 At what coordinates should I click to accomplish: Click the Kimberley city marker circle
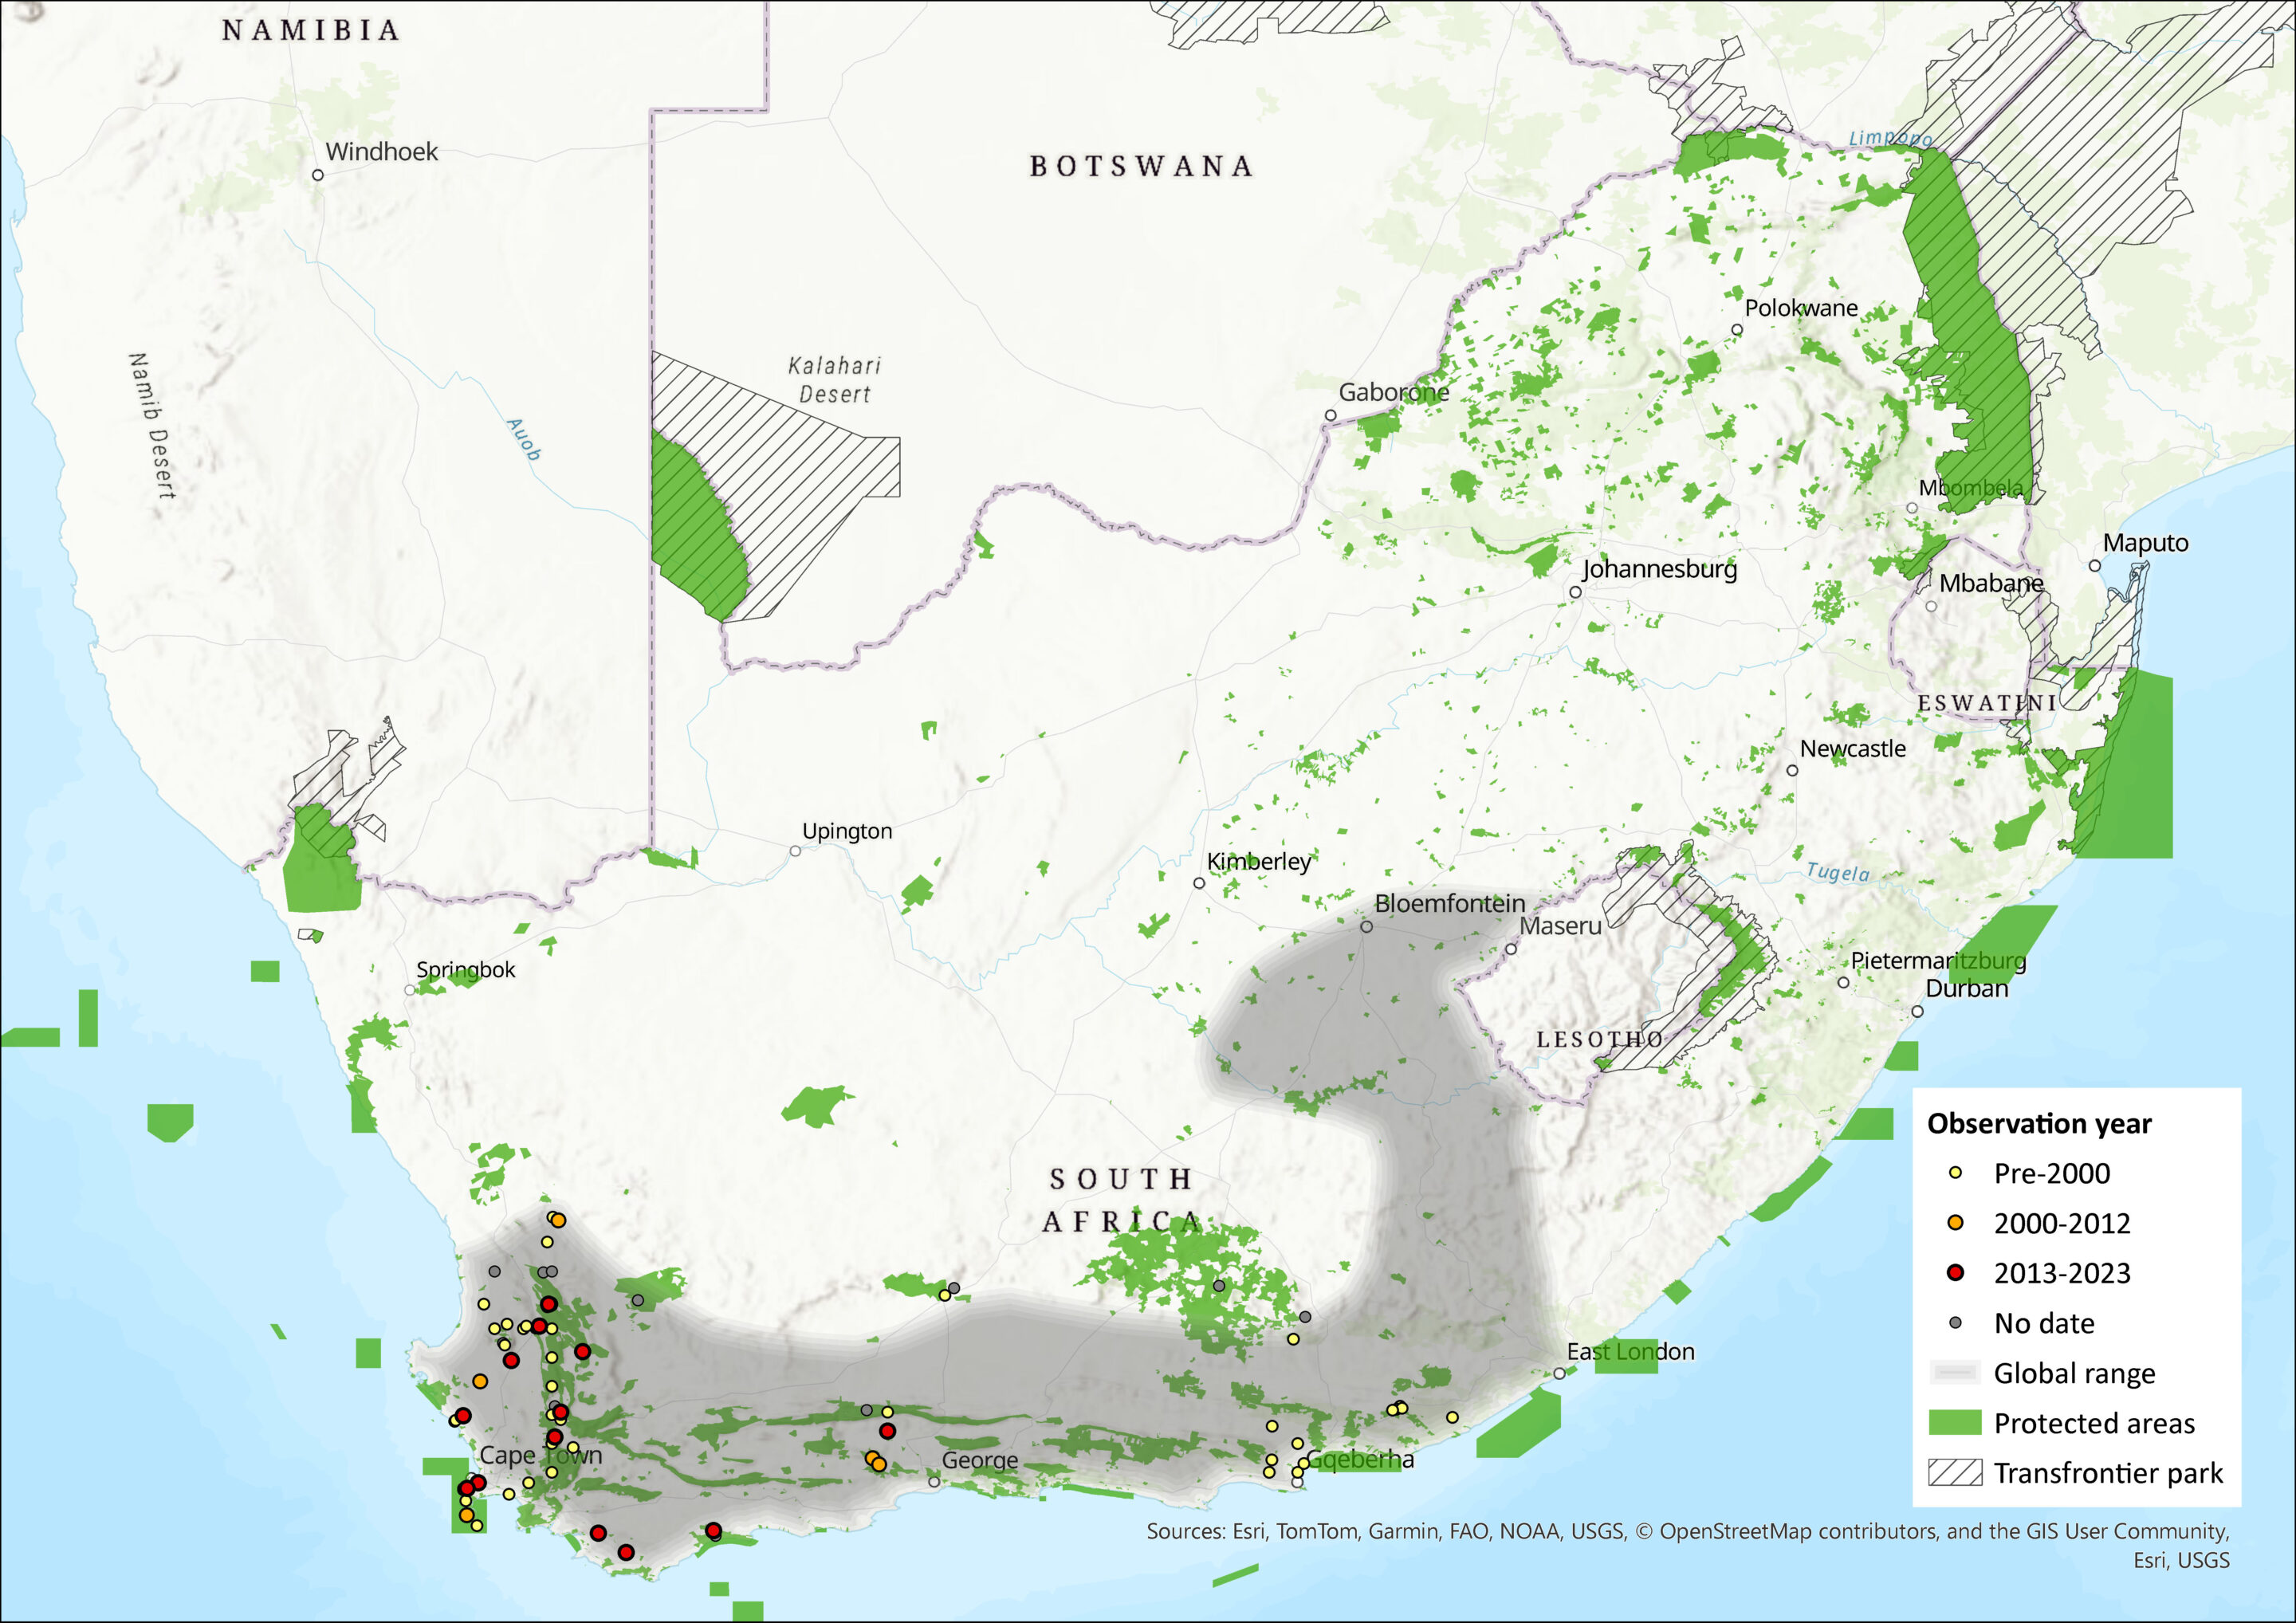pos(1199,883)
